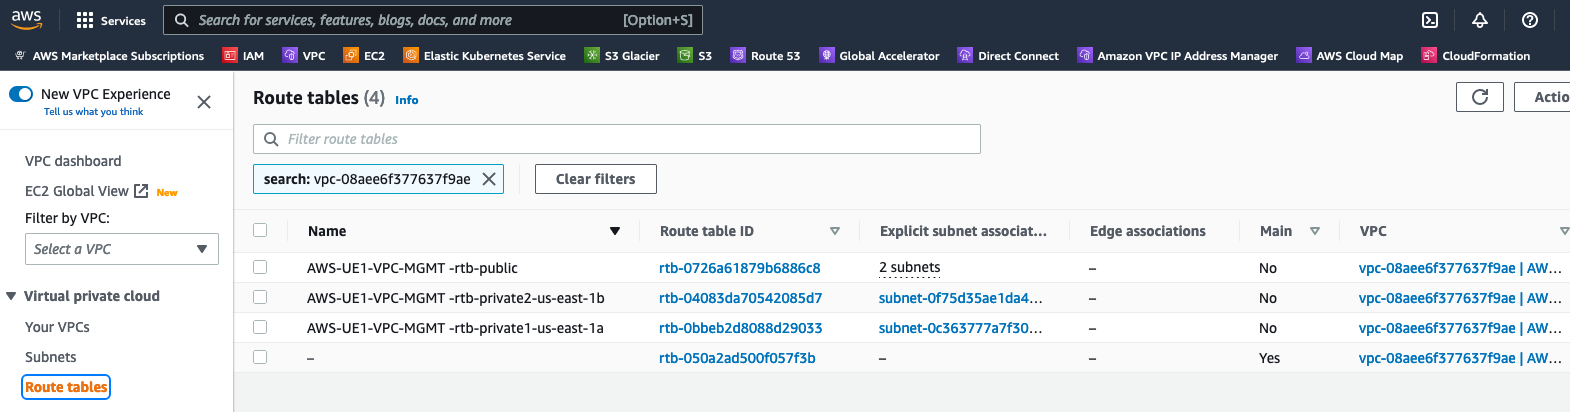The height and width of the screenshot is (412, 1570).
Task: Open the AWS home logo
Action: (x=26, y=19)
